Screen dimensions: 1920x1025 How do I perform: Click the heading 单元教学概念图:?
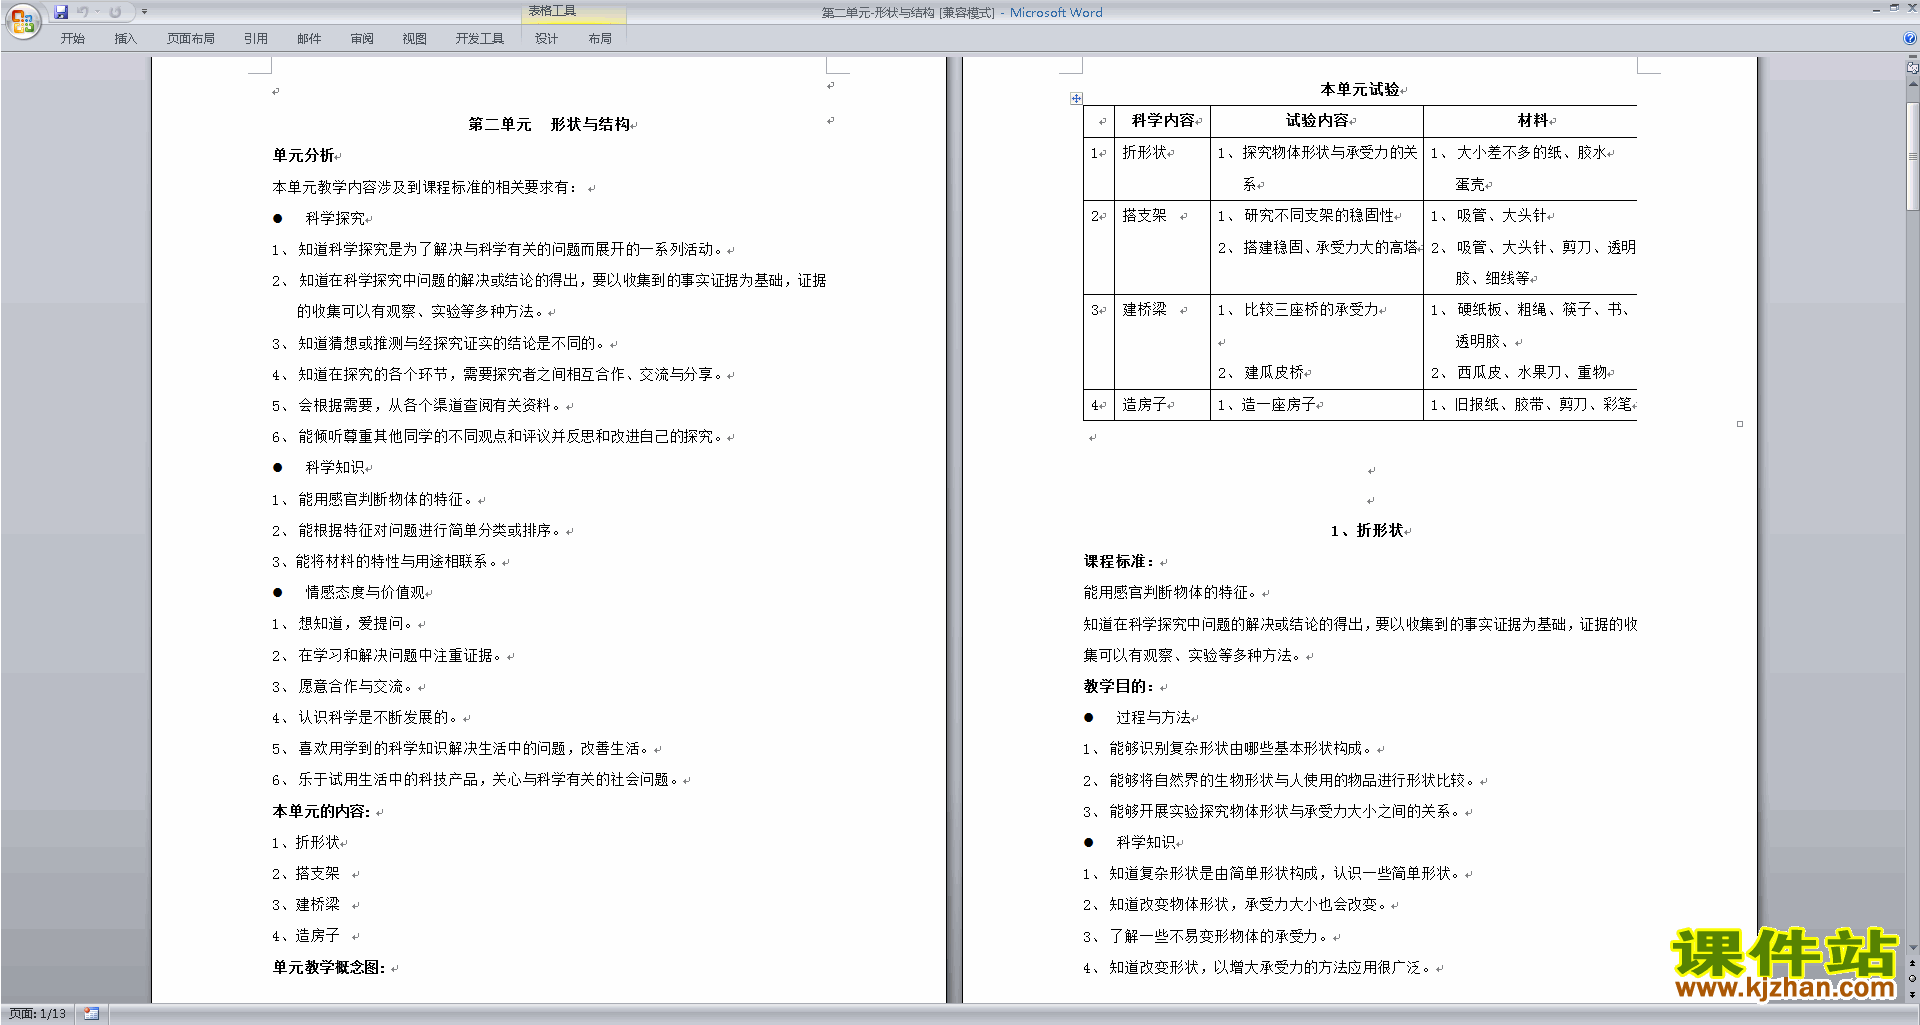click(x=329, y=967)
